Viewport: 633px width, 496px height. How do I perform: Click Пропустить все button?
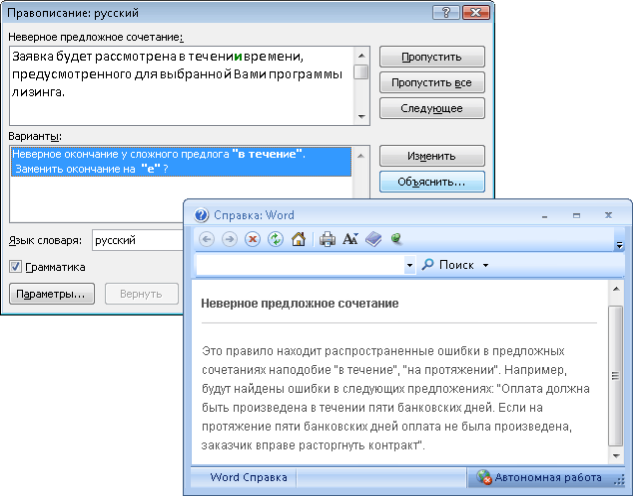[432, 83]
